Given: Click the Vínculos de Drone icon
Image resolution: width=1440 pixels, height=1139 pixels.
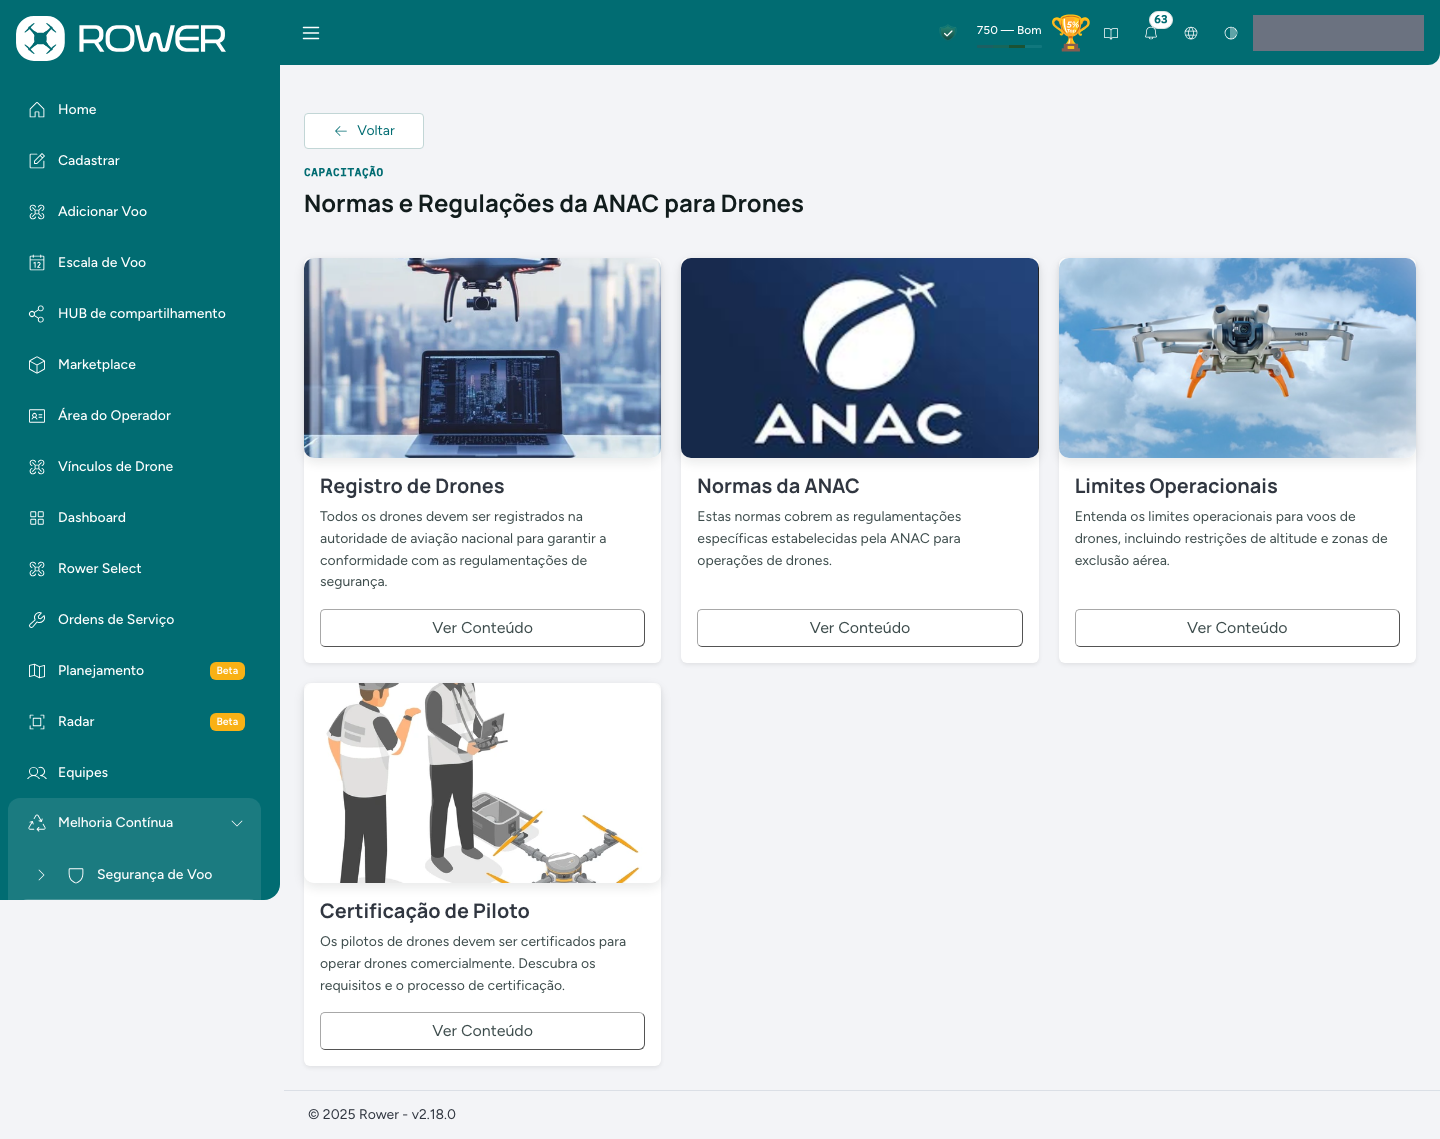Looking at the screenshot, I should click(37, 467).
